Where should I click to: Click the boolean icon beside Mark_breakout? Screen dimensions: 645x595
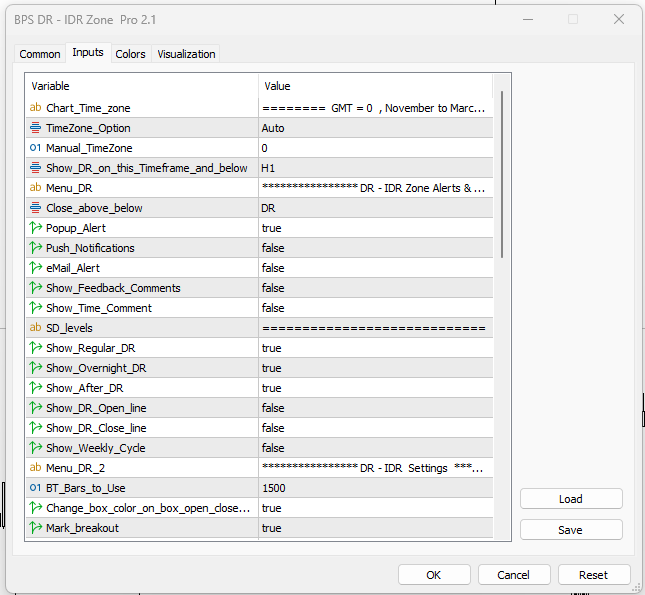click(x=36, y=528)
